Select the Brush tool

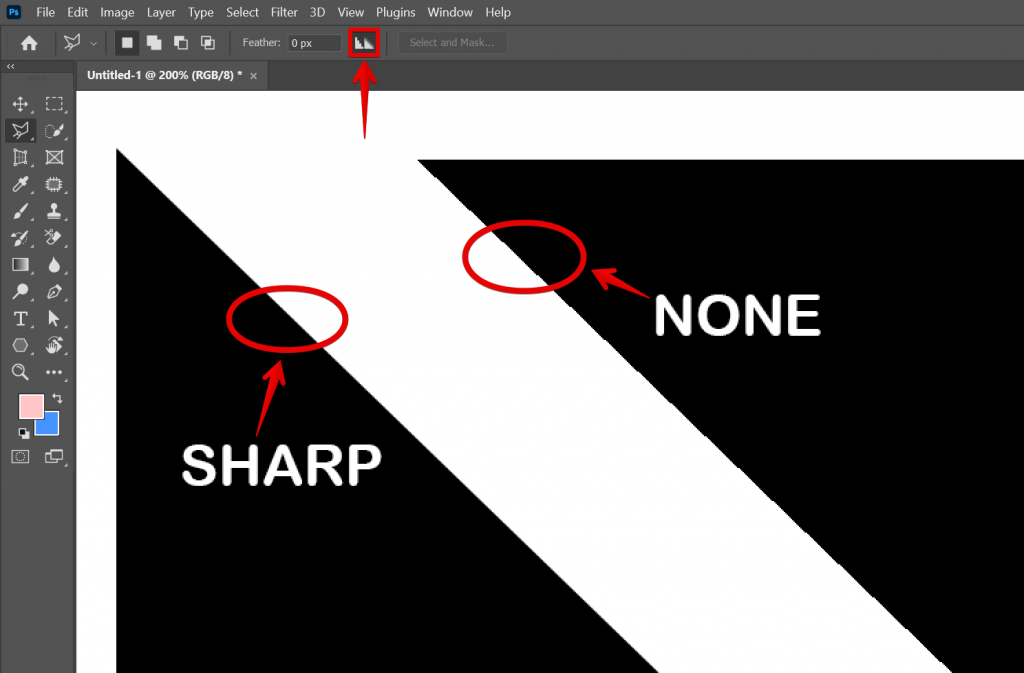click(x=20, y=211)
